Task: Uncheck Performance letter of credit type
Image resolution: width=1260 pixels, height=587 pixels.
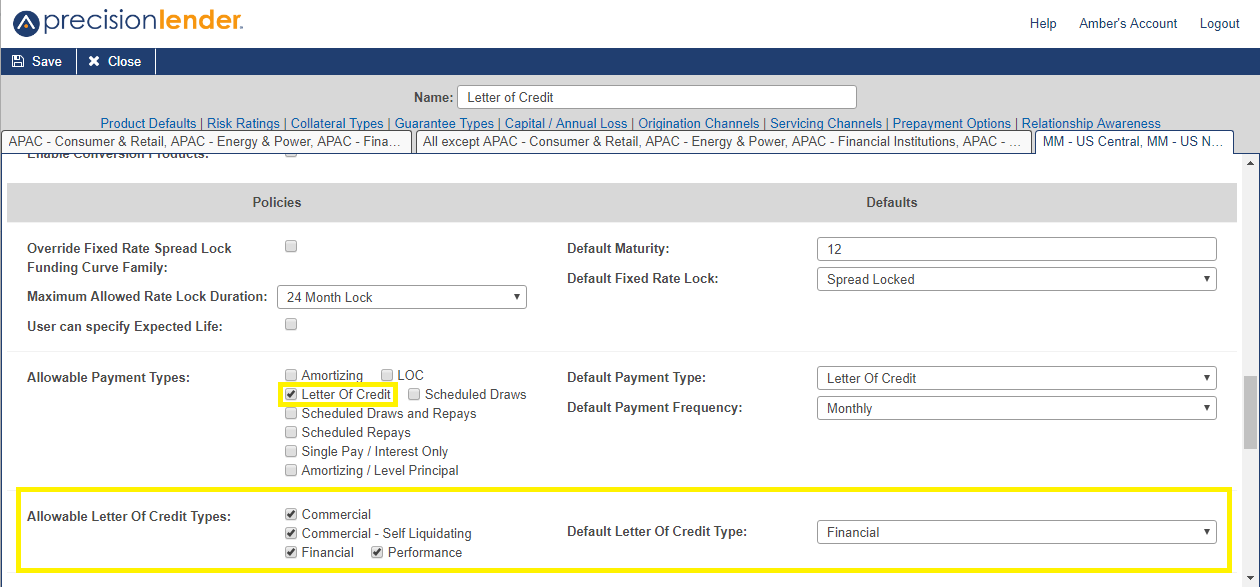Action: 377,552
